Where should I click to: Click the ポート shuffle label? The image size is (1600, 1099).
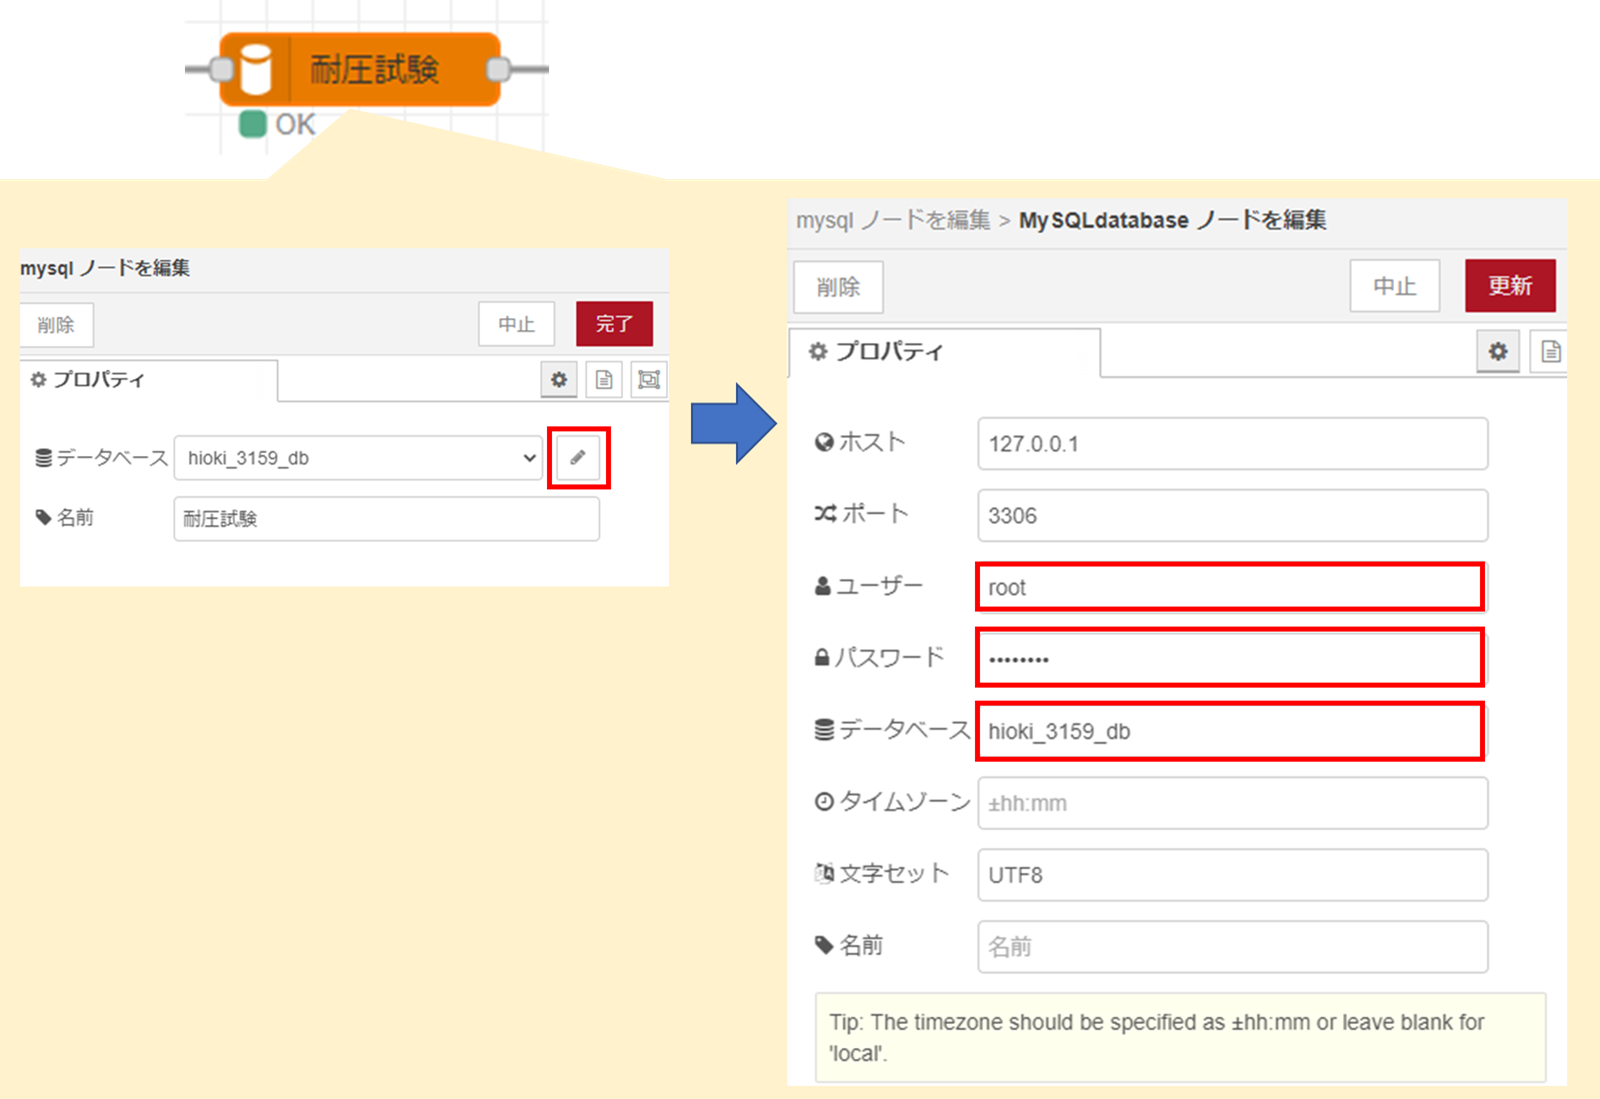861,513
